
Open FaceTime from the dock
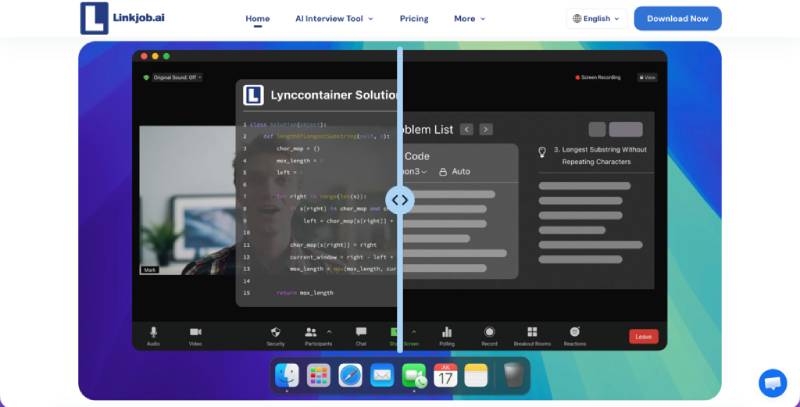(x=414, y=376)
